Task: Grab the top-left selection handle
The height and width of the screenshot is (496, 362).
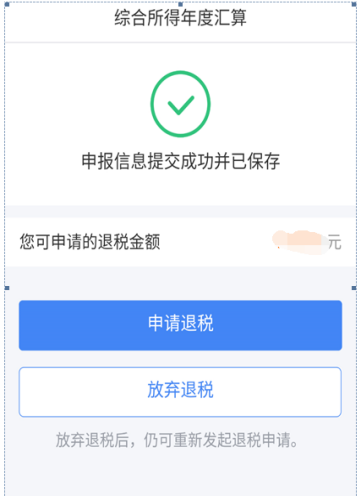Action: click(x=7, y=5)
